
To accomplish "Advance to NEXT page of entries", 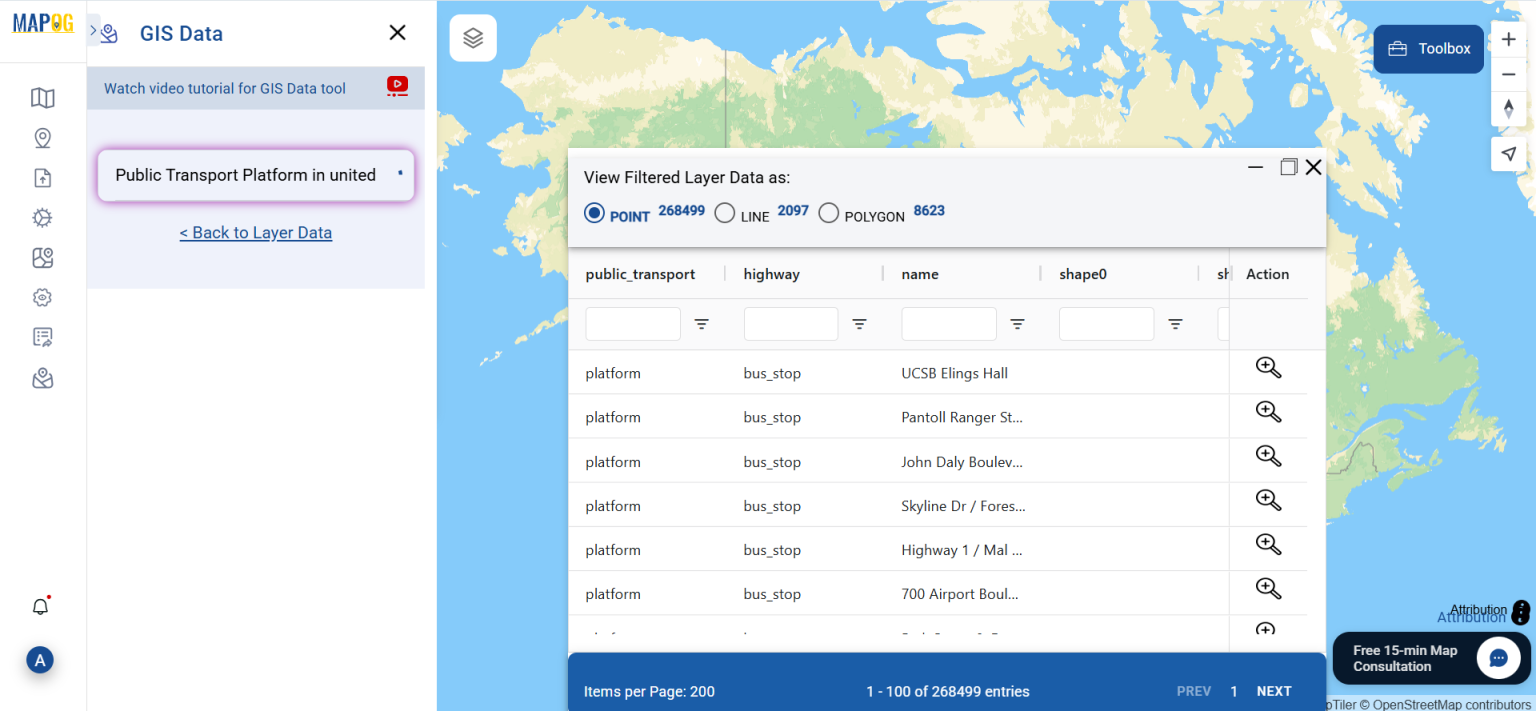I will tap(1274, 691).
